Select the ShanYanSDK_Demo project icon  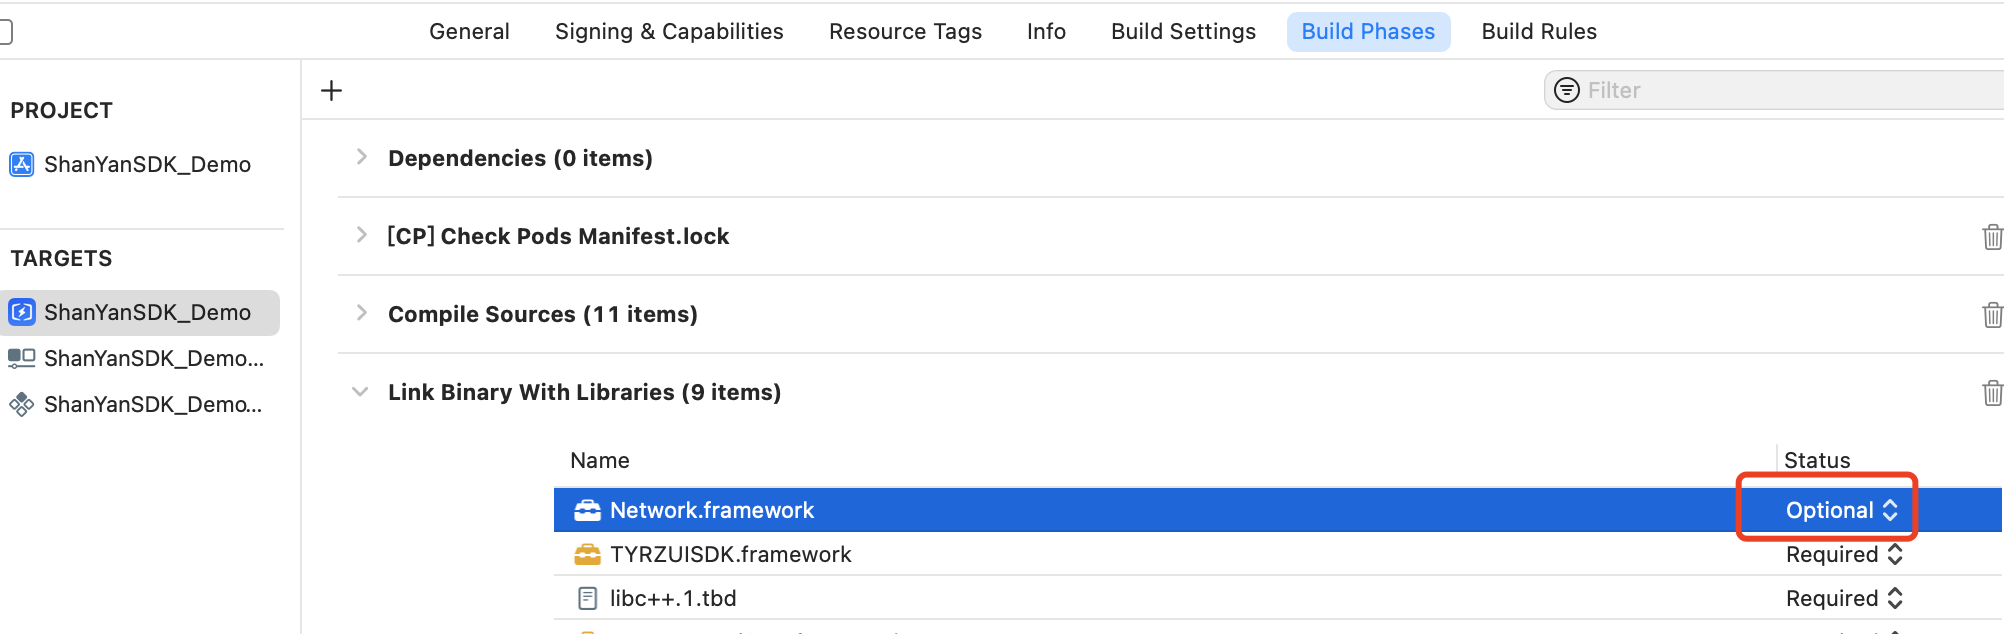coord(22,164)
